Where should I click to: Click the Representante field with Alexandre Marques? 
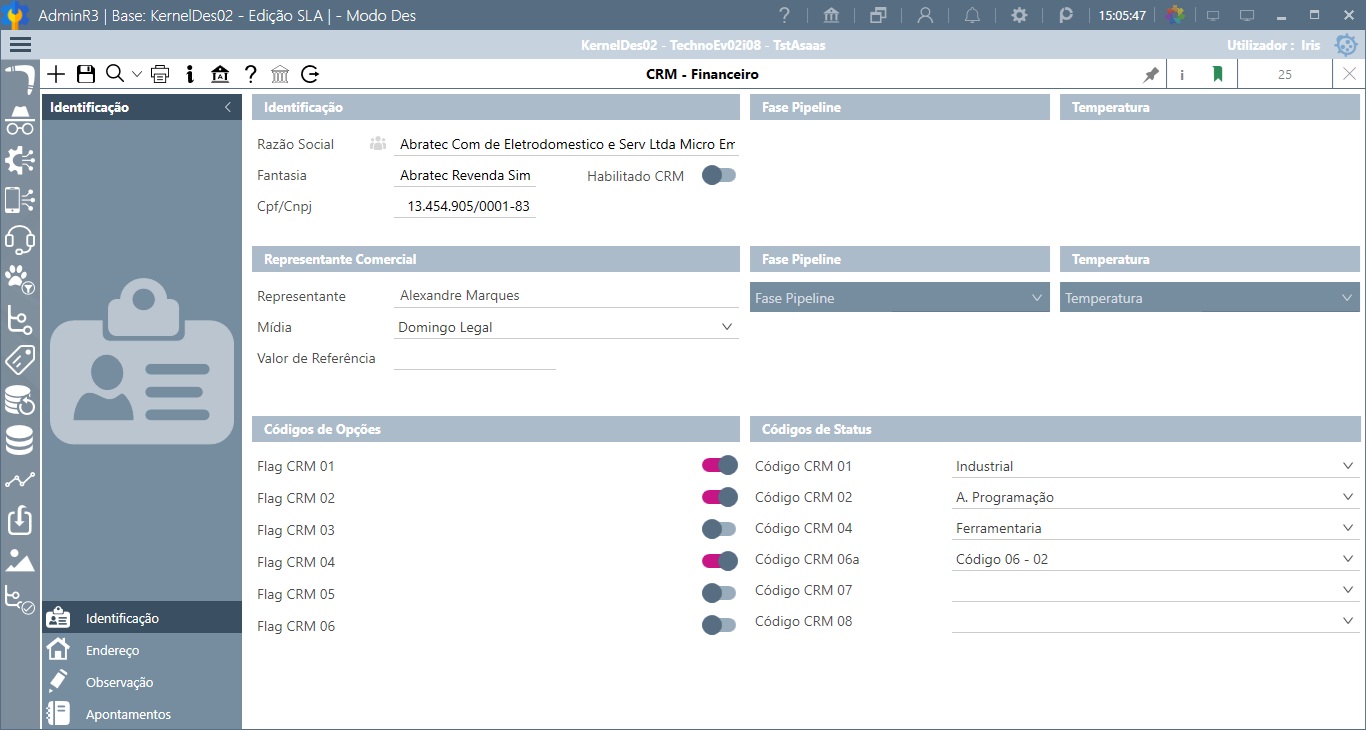(x=566, y=295)
